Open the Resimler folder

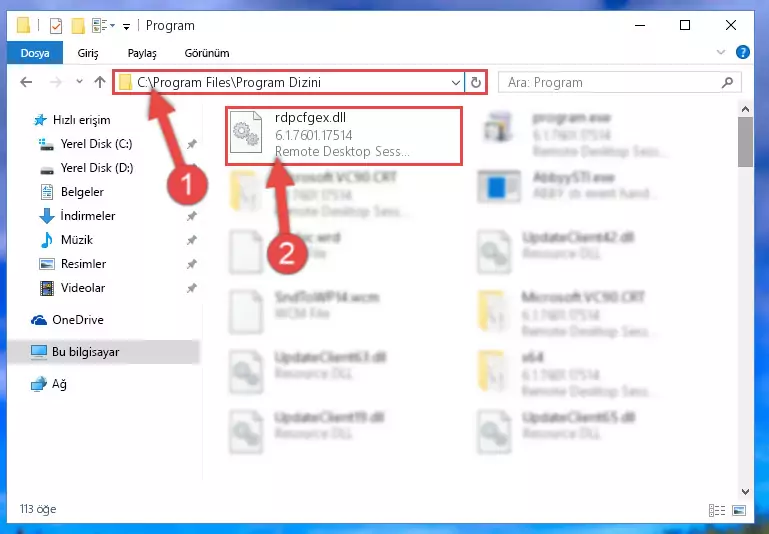73,264
